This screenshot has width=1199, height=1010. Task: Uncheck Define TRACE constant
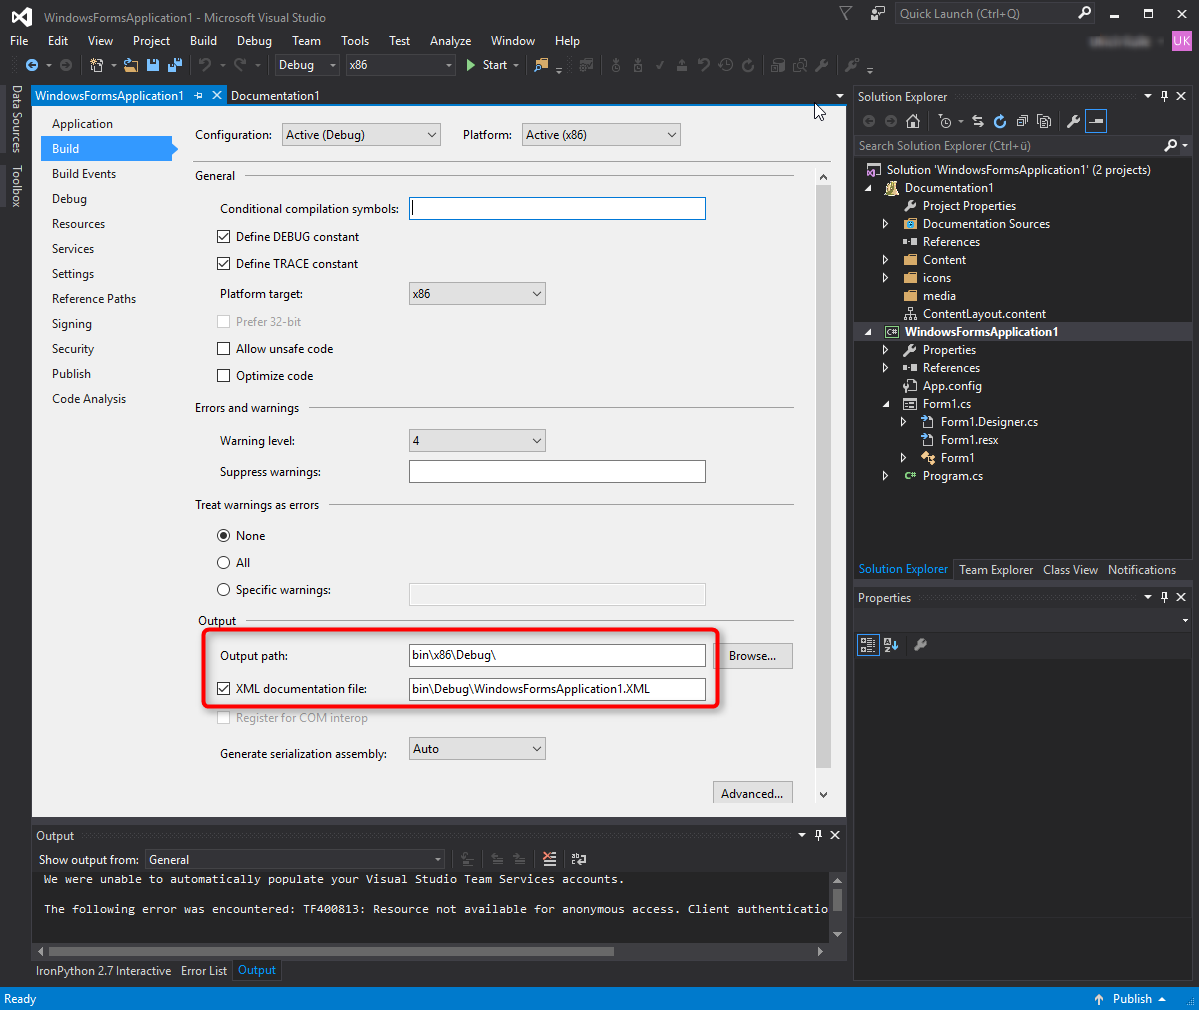pyautogui.click(x=223, y=264)
